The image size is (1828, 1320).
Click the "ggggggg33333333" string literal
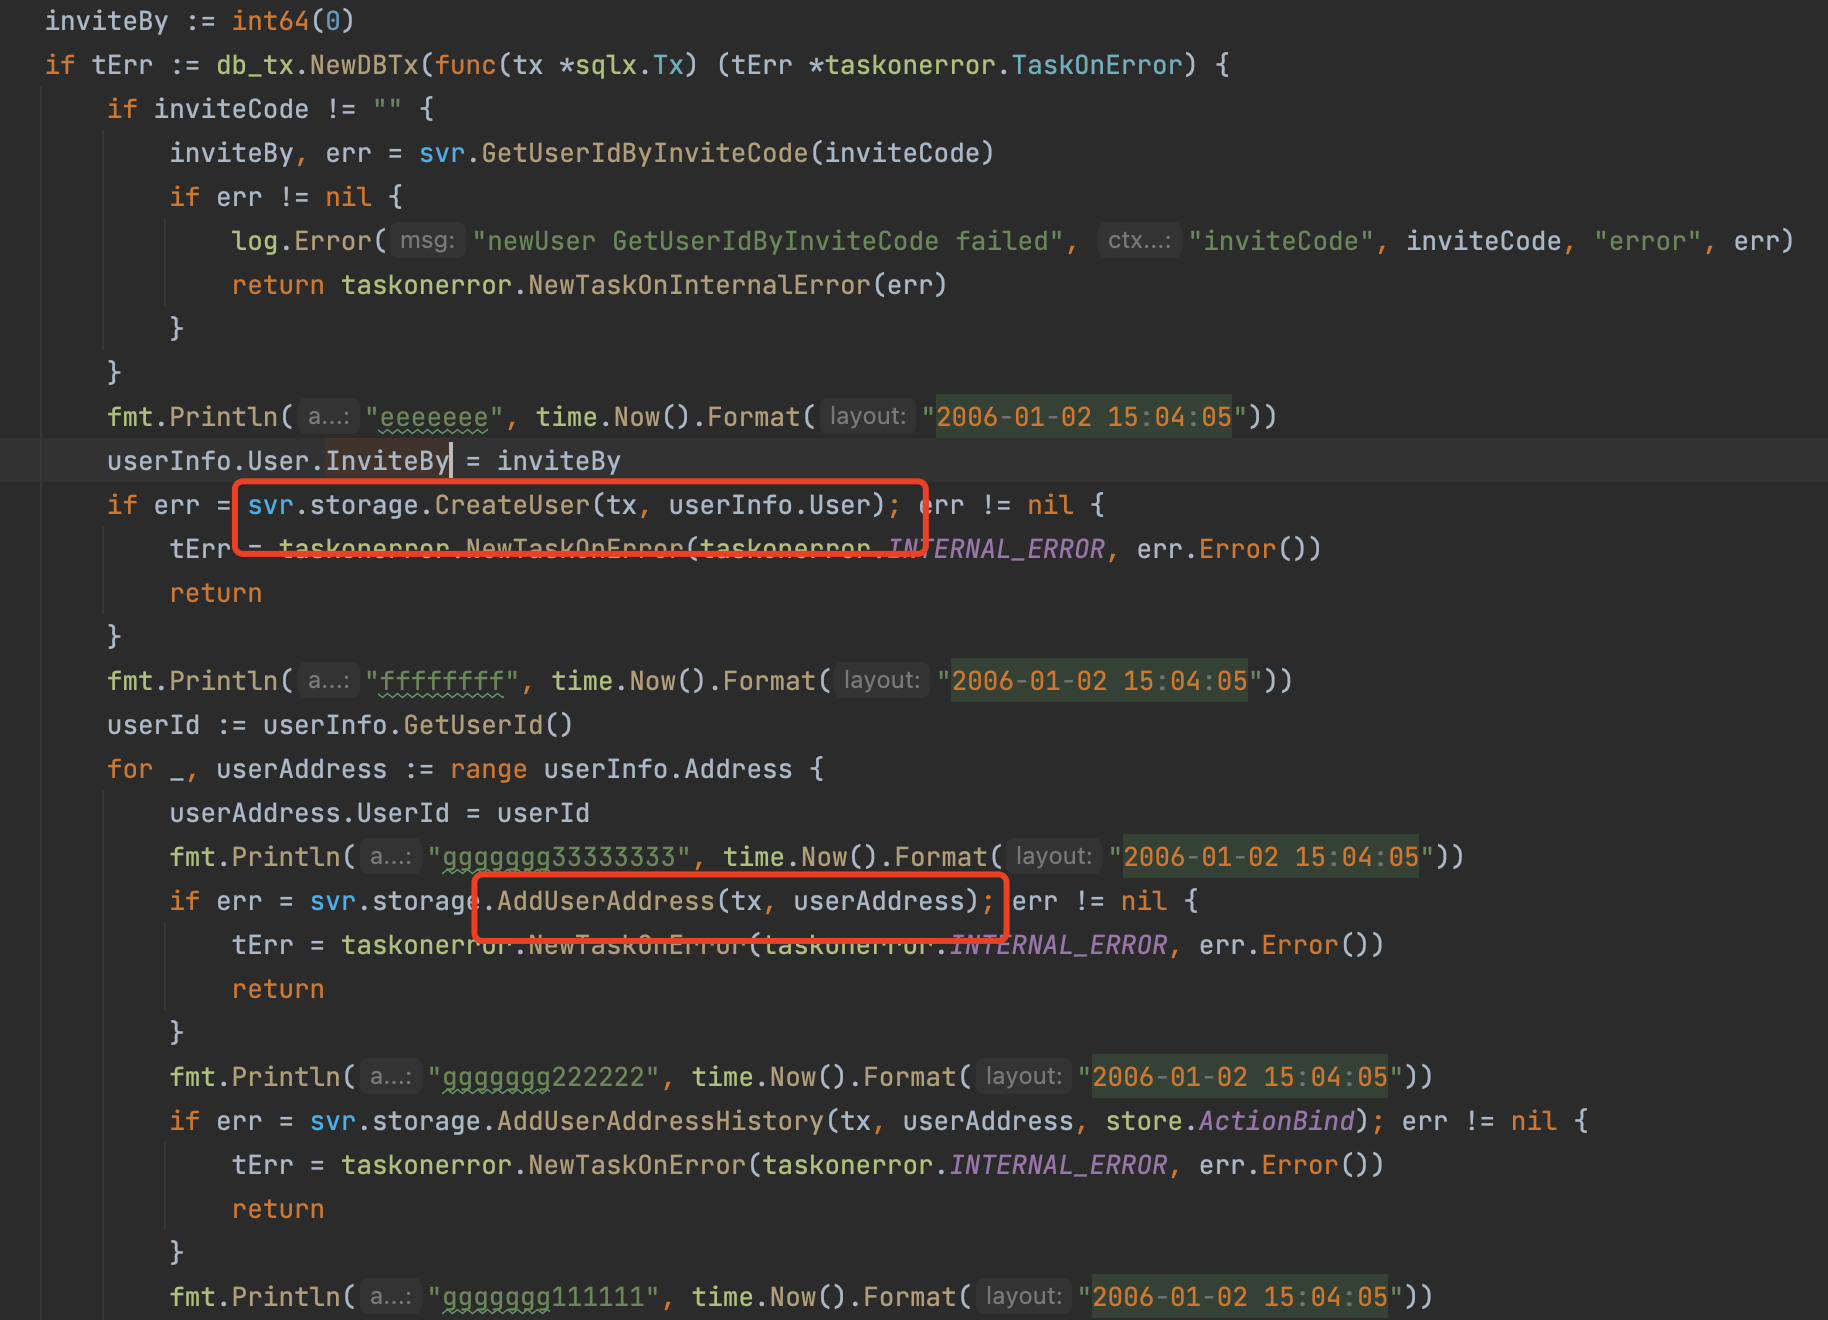pyautogui.click(x=558, y=857)
